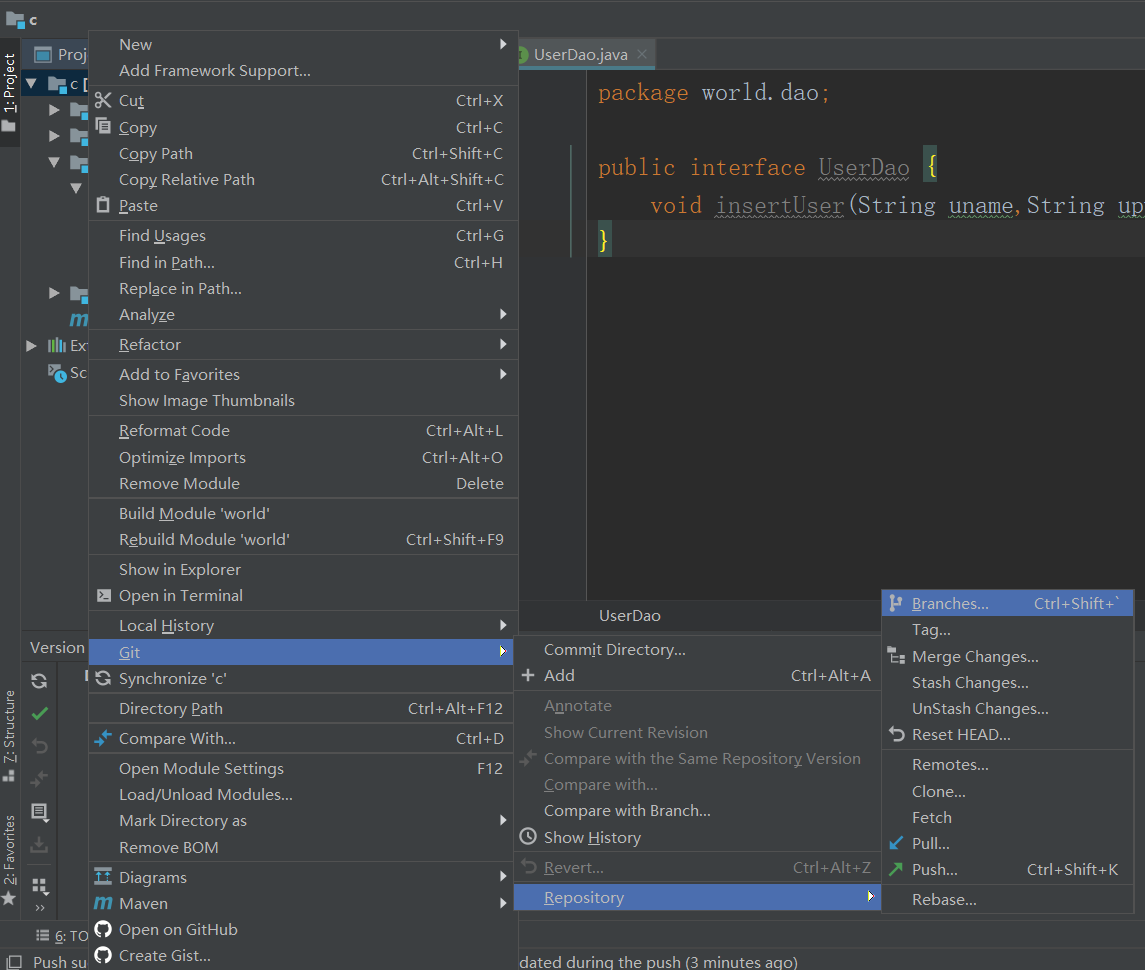Click the green checkmark commit icon
The width and height of the screenshot is (1145, 970).
point(40,713)
